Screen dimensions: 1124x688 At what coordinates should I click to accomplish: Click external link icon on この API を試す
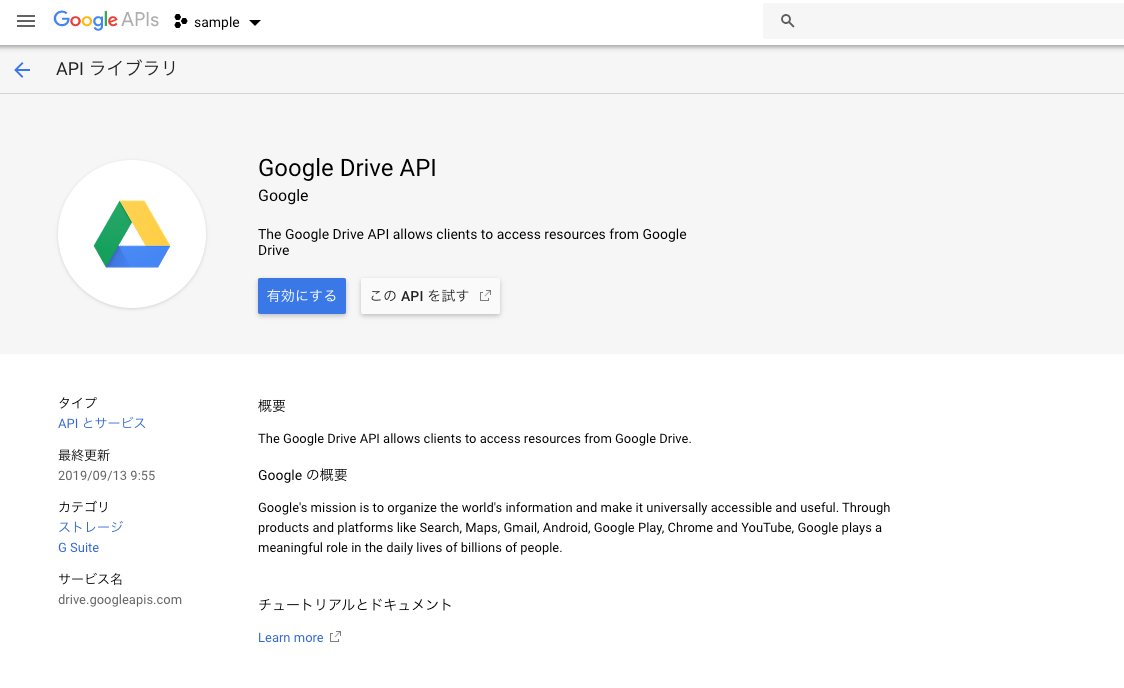pyautogui.click(x=485, y=296)
